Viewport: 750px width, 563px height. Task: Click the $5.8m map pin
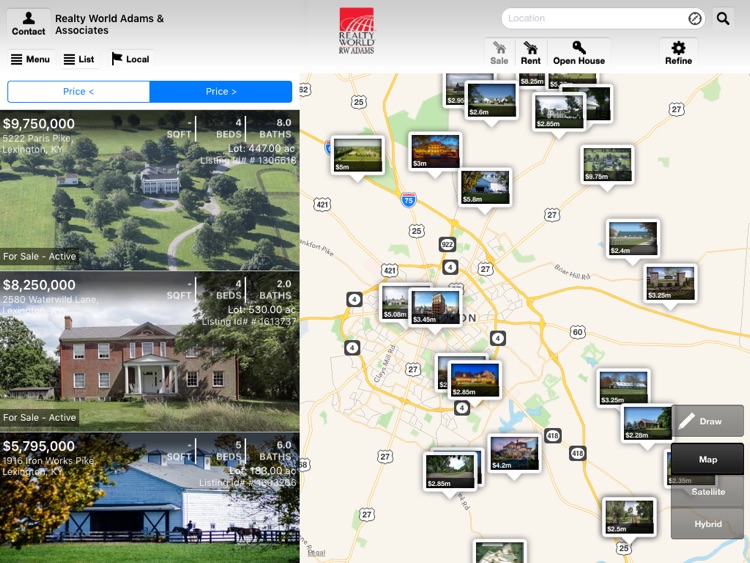(485, 187)
